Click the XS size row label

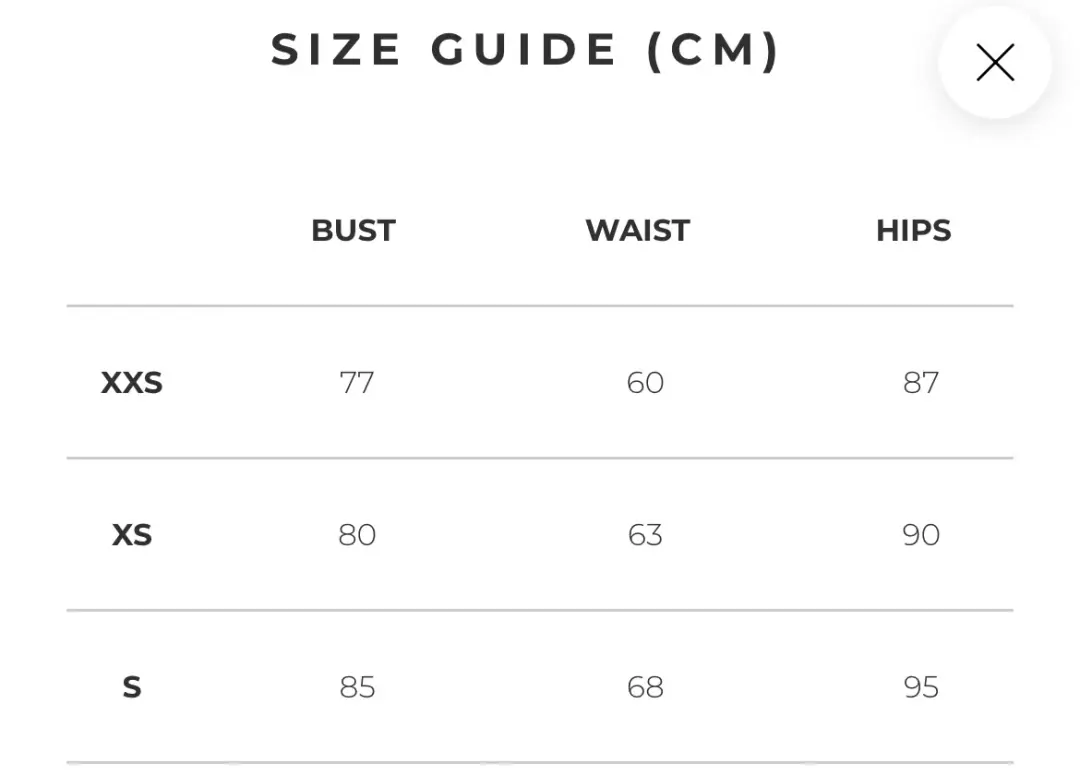click(x=131, y=535)
